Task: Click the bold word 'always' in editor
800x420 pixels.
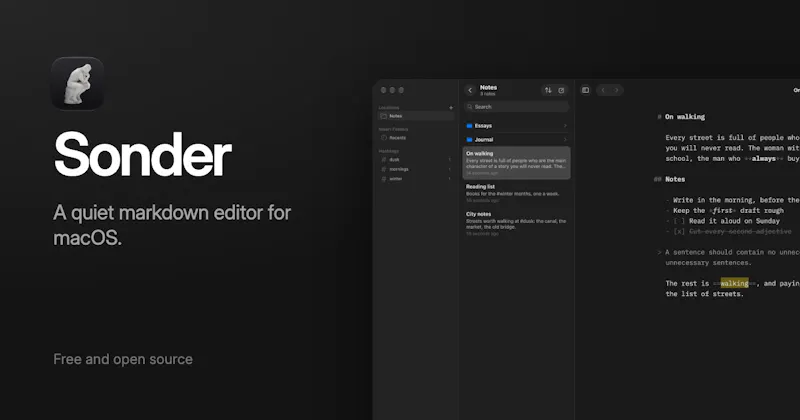Action: tap(763, 159)
